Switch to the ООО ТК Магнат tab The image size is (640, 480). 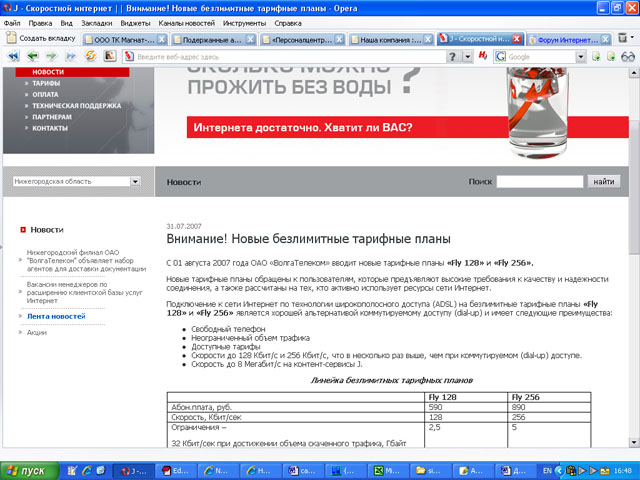[123, 39]
